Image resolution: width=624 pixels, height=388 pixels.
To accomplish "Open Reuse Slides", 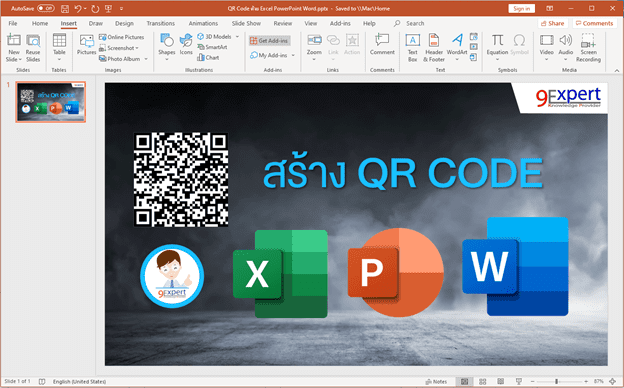I will [33, 48].
